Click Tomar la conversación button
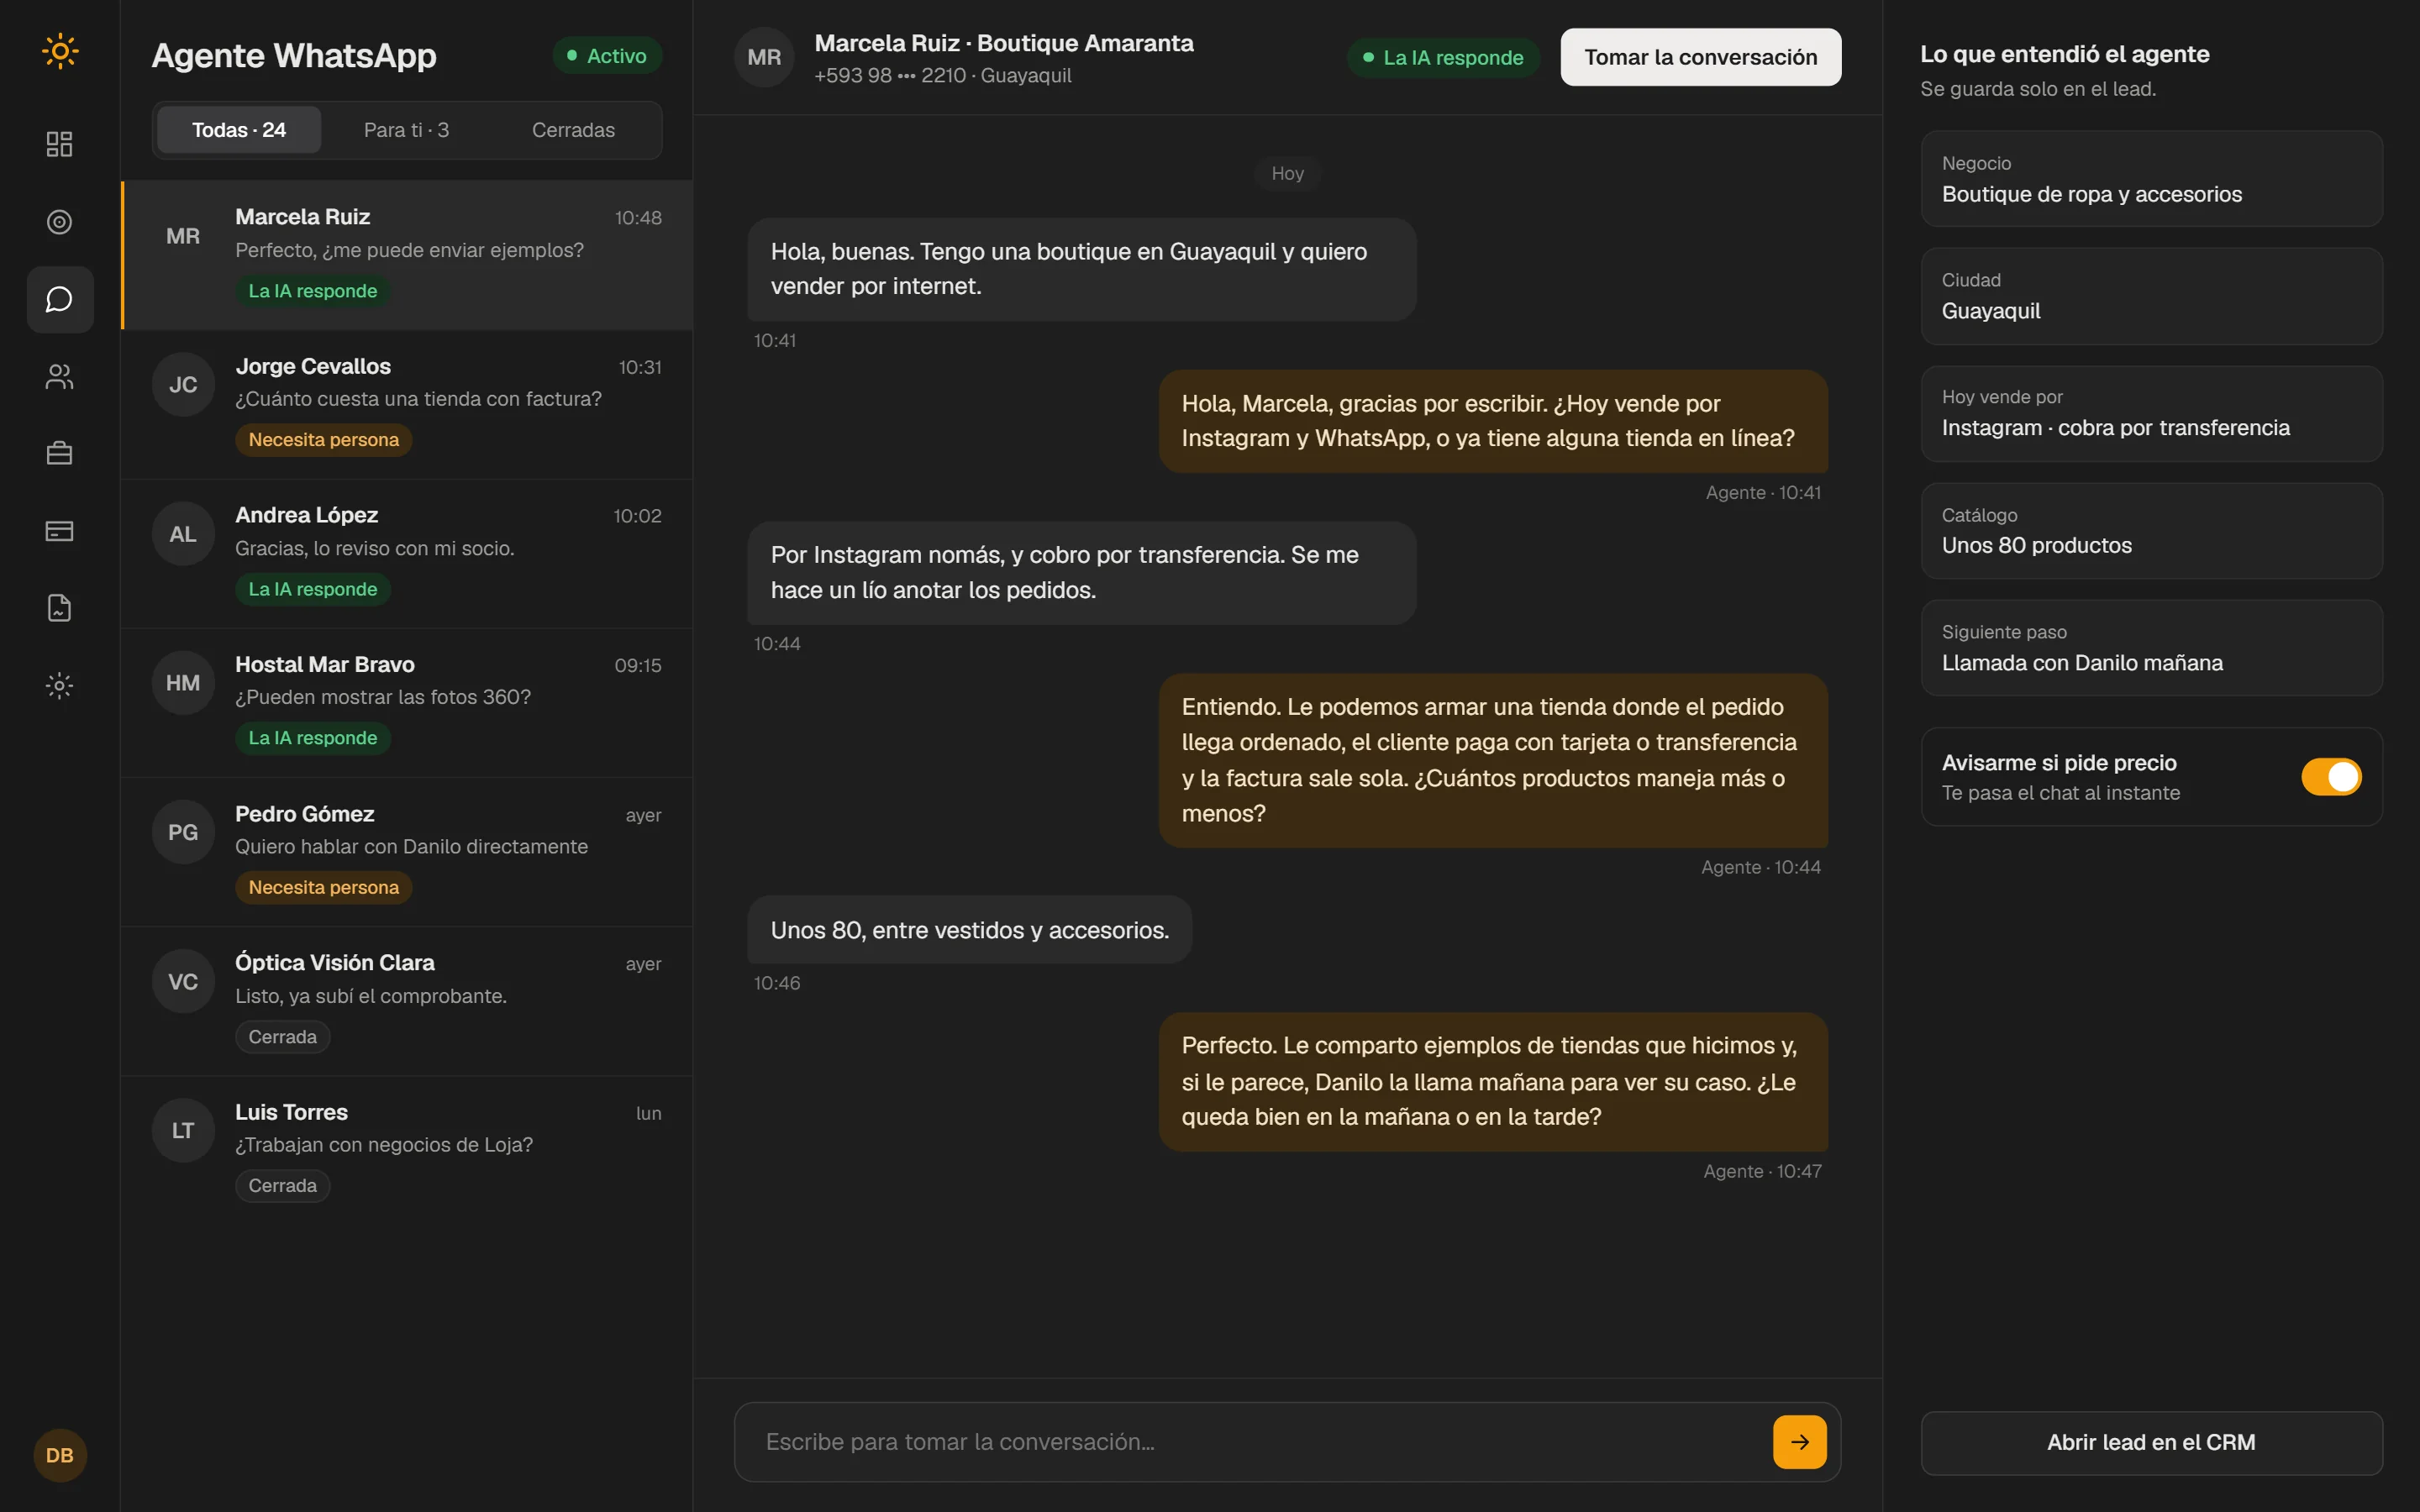This screenshot has width=2420, height=1512. point(1700,57)
